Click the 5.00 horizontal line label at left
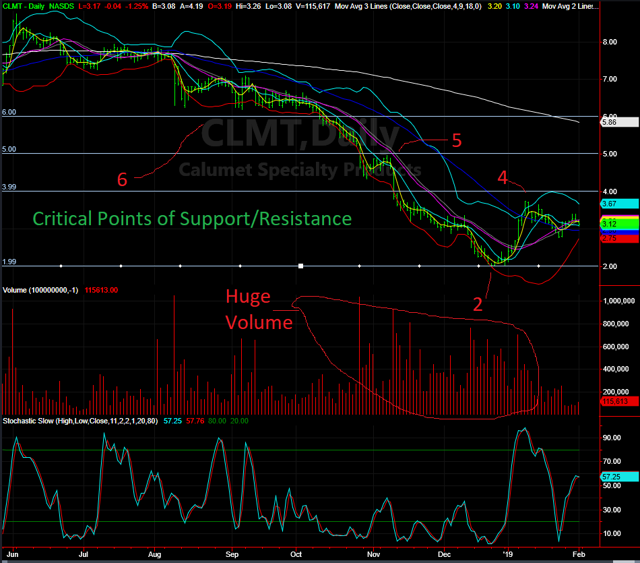The width and height of the screenshot is (640, 563). (9, 149)
